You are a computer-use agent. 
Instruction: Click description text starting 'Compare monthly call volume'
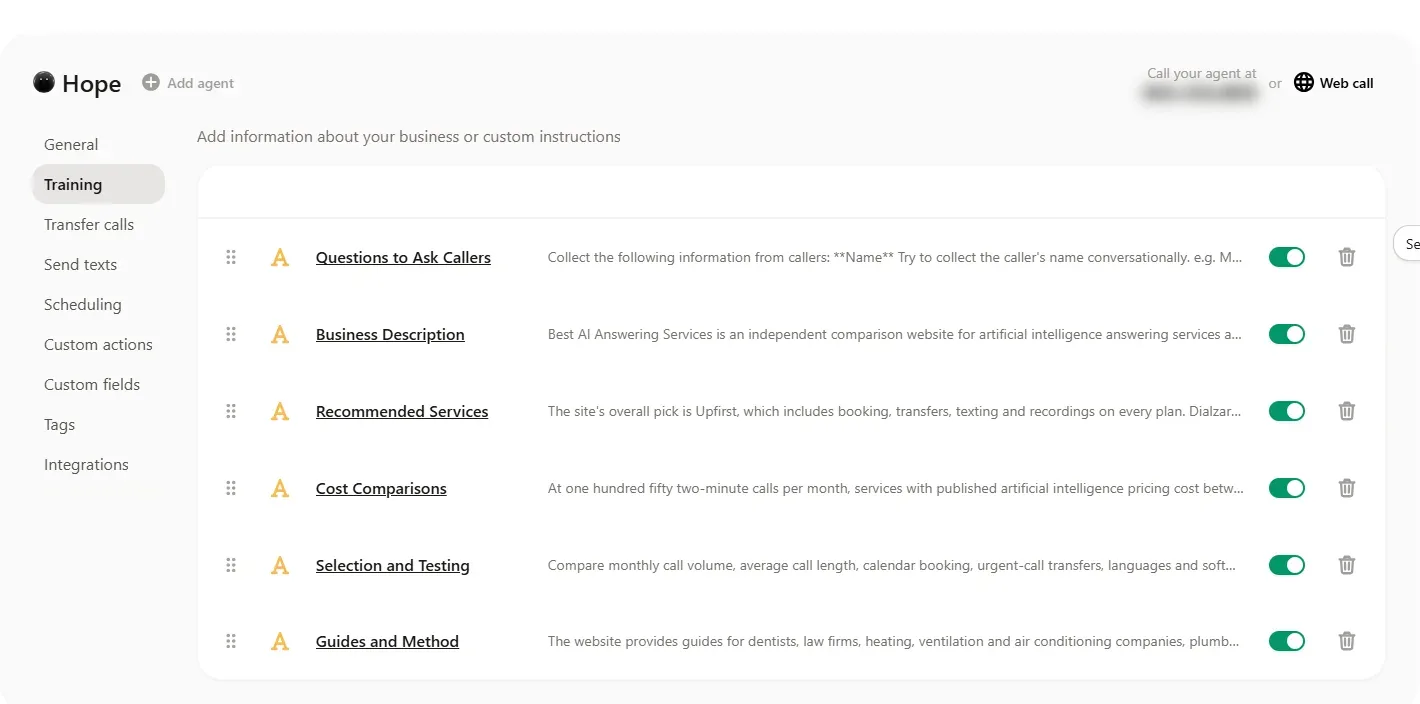tap(892, 565)
